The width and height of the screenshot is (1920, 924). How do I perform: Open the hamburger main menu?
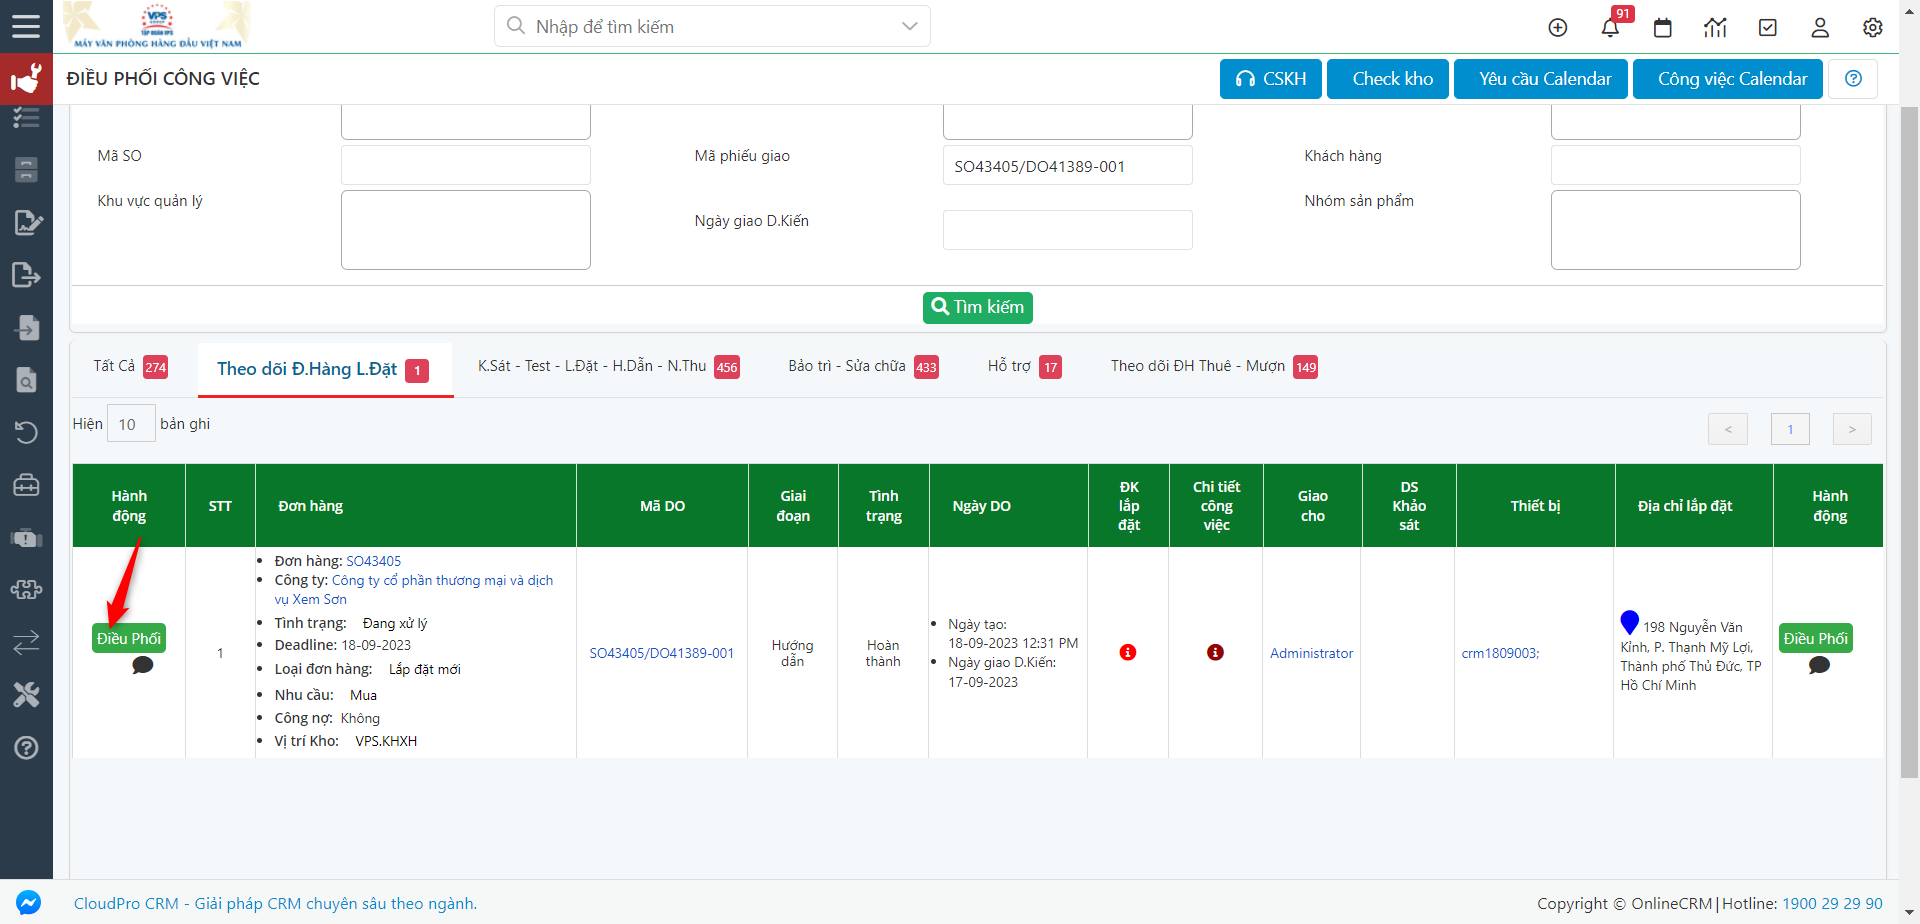26,26
